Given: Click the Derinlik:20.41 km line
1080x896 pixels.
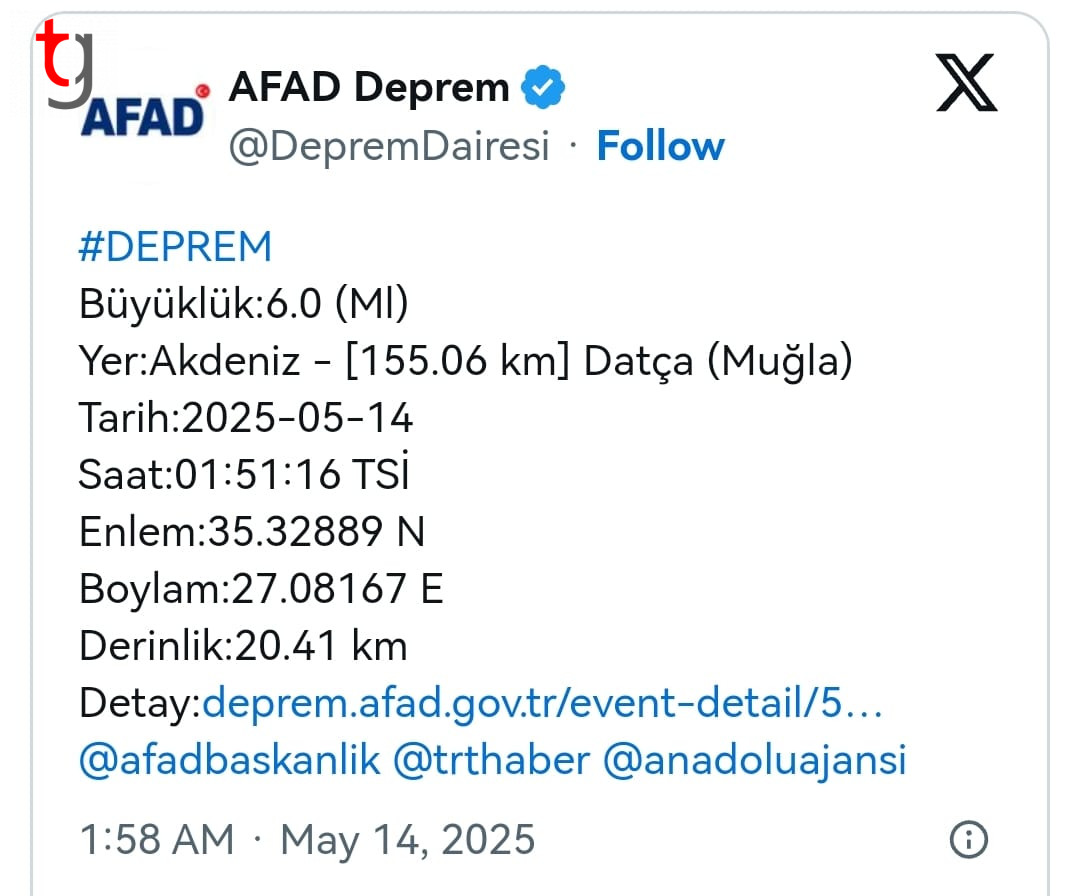Looking at the screenshot, I should tap(243, 646).
